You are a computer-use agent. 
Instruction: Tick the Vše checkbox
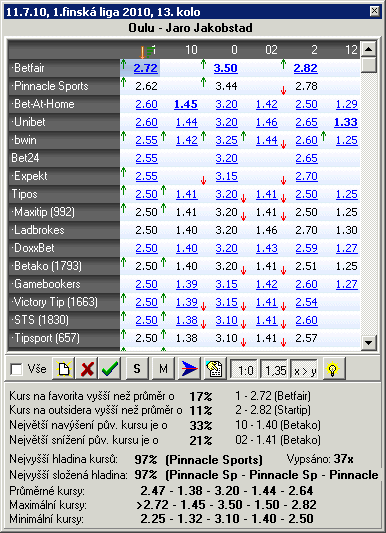16,369
